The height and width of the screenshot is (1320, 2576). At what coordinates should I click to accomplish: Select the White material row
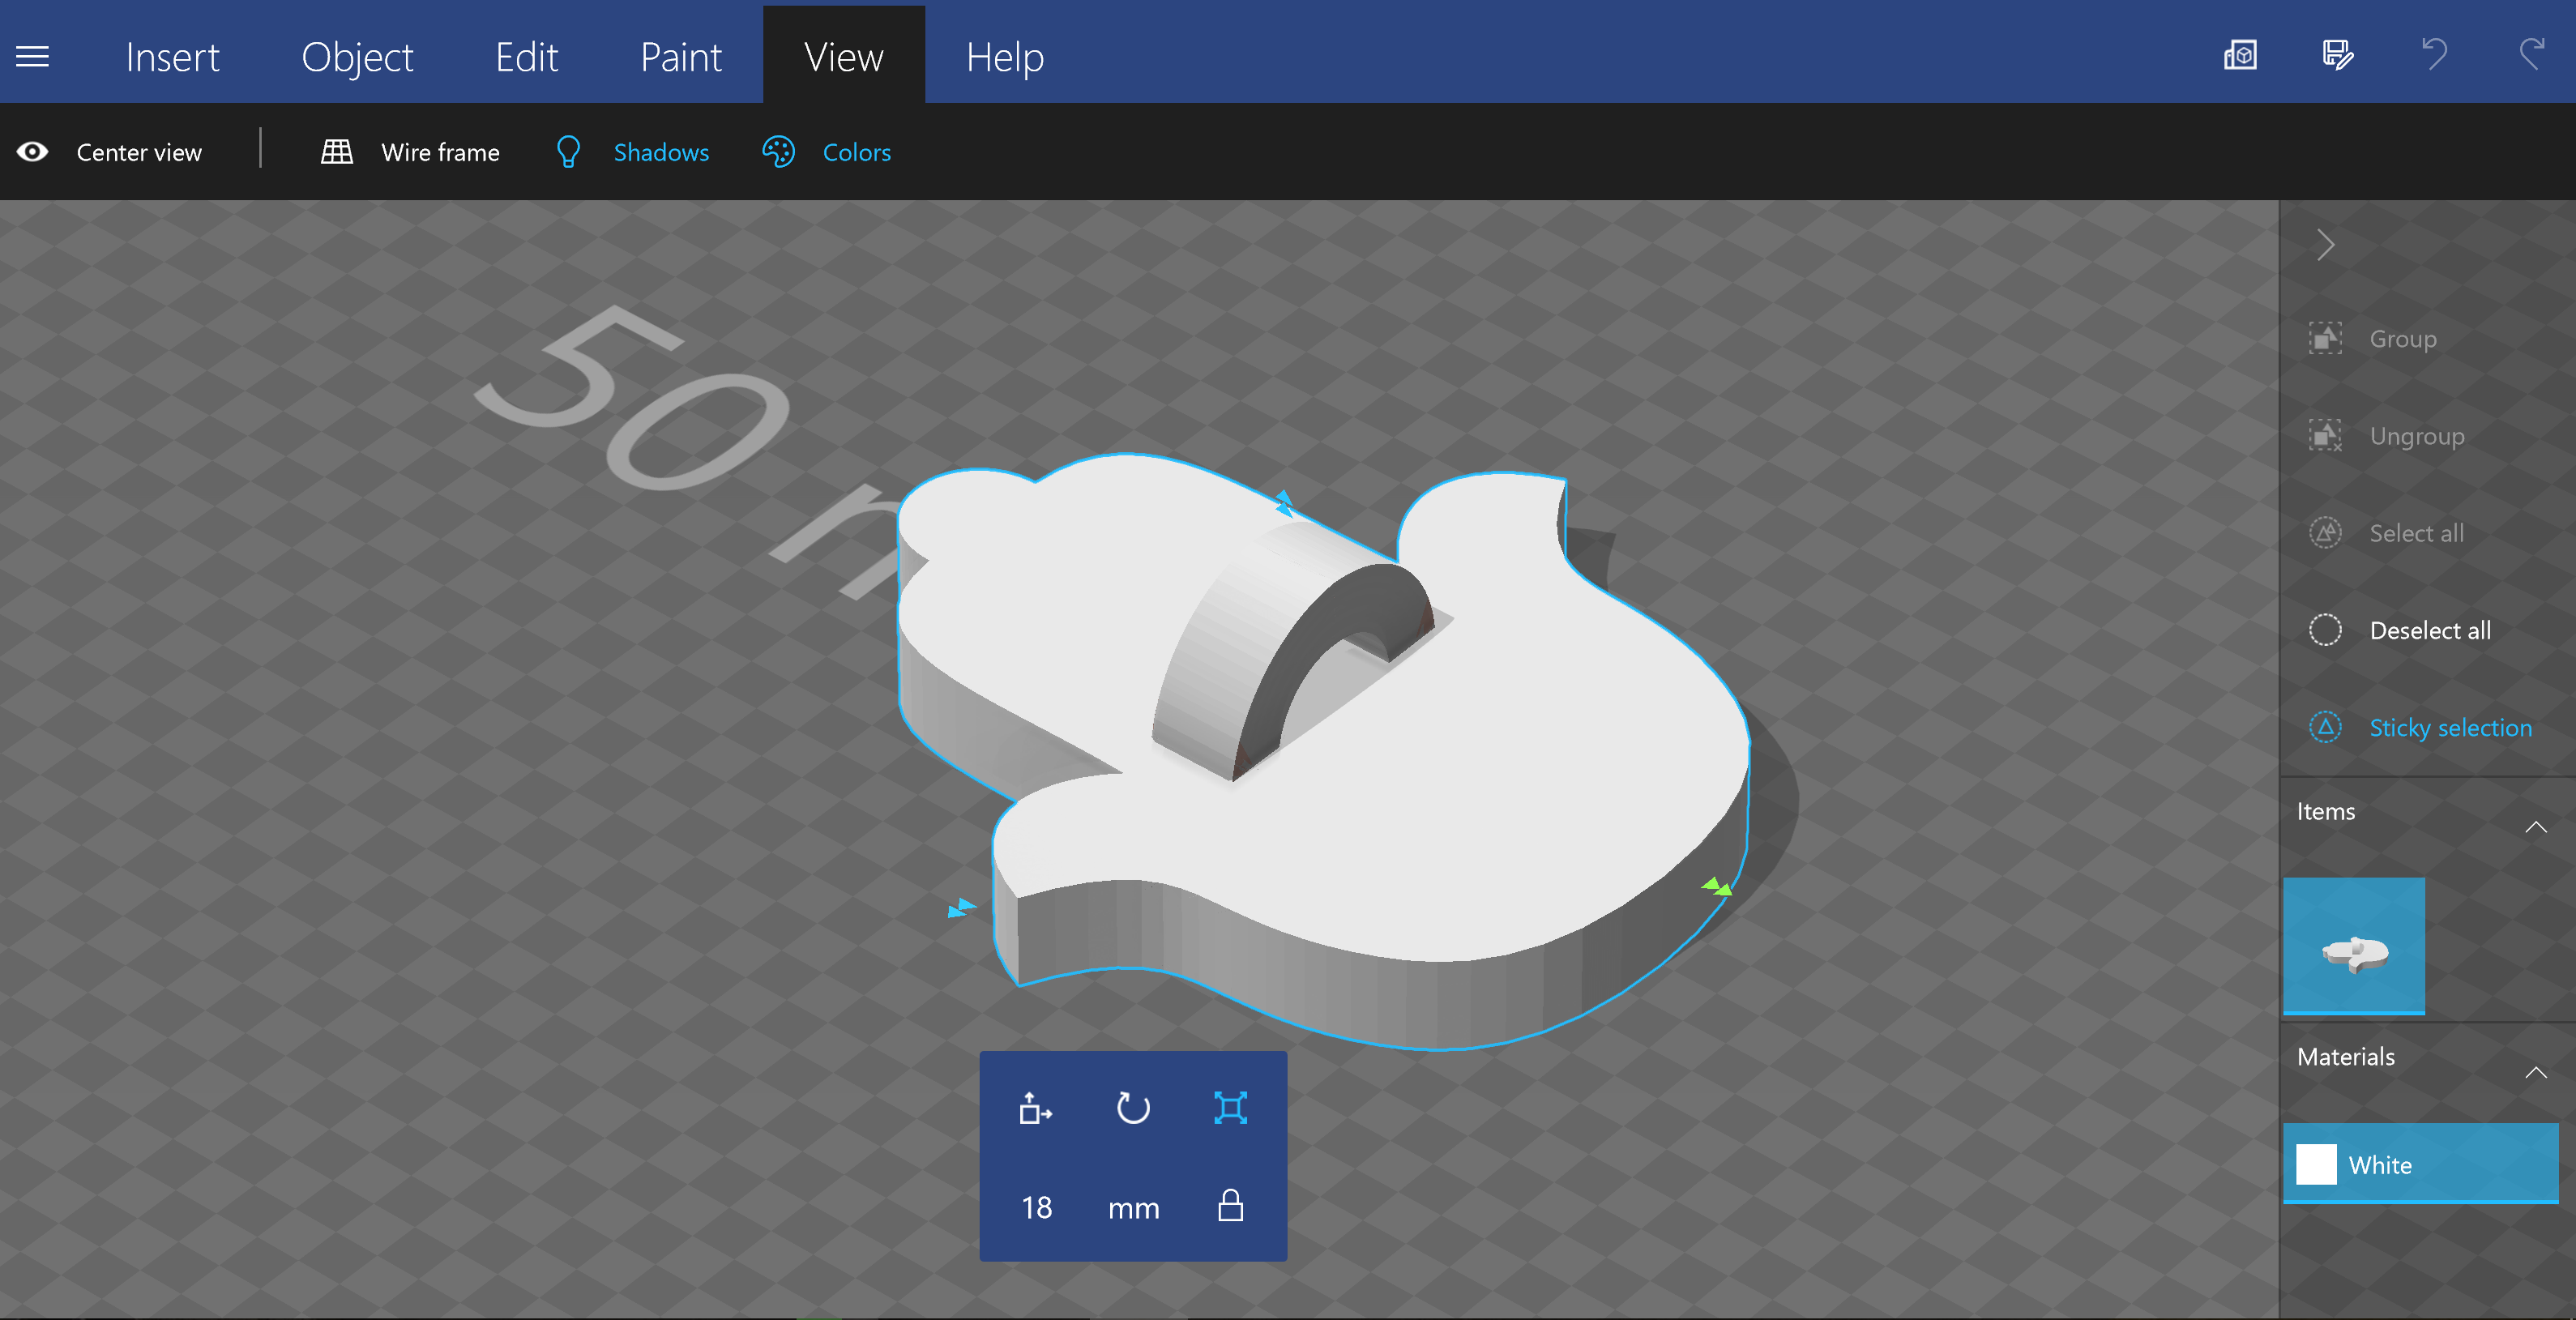(2420, 1164)
